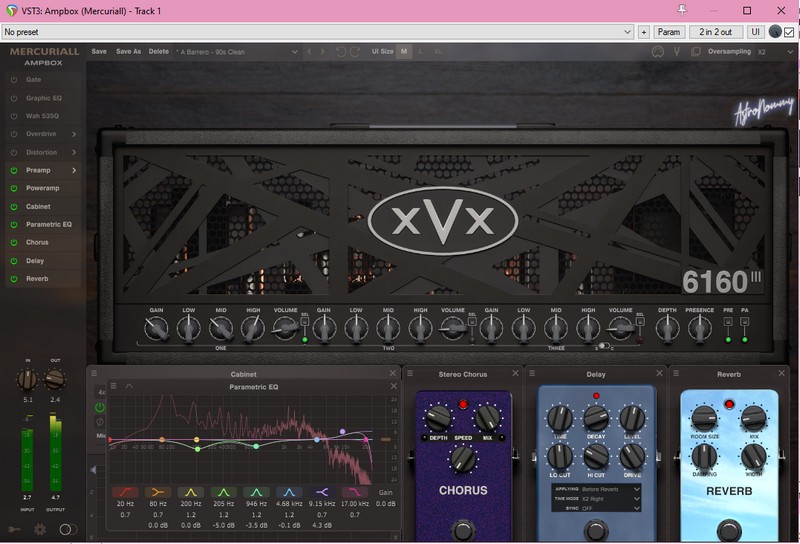Image resolution: width=800 pixels, height=544 pixels.
Task: Click the 80 Hz low-shelf band icon
Action: [157, 492]
